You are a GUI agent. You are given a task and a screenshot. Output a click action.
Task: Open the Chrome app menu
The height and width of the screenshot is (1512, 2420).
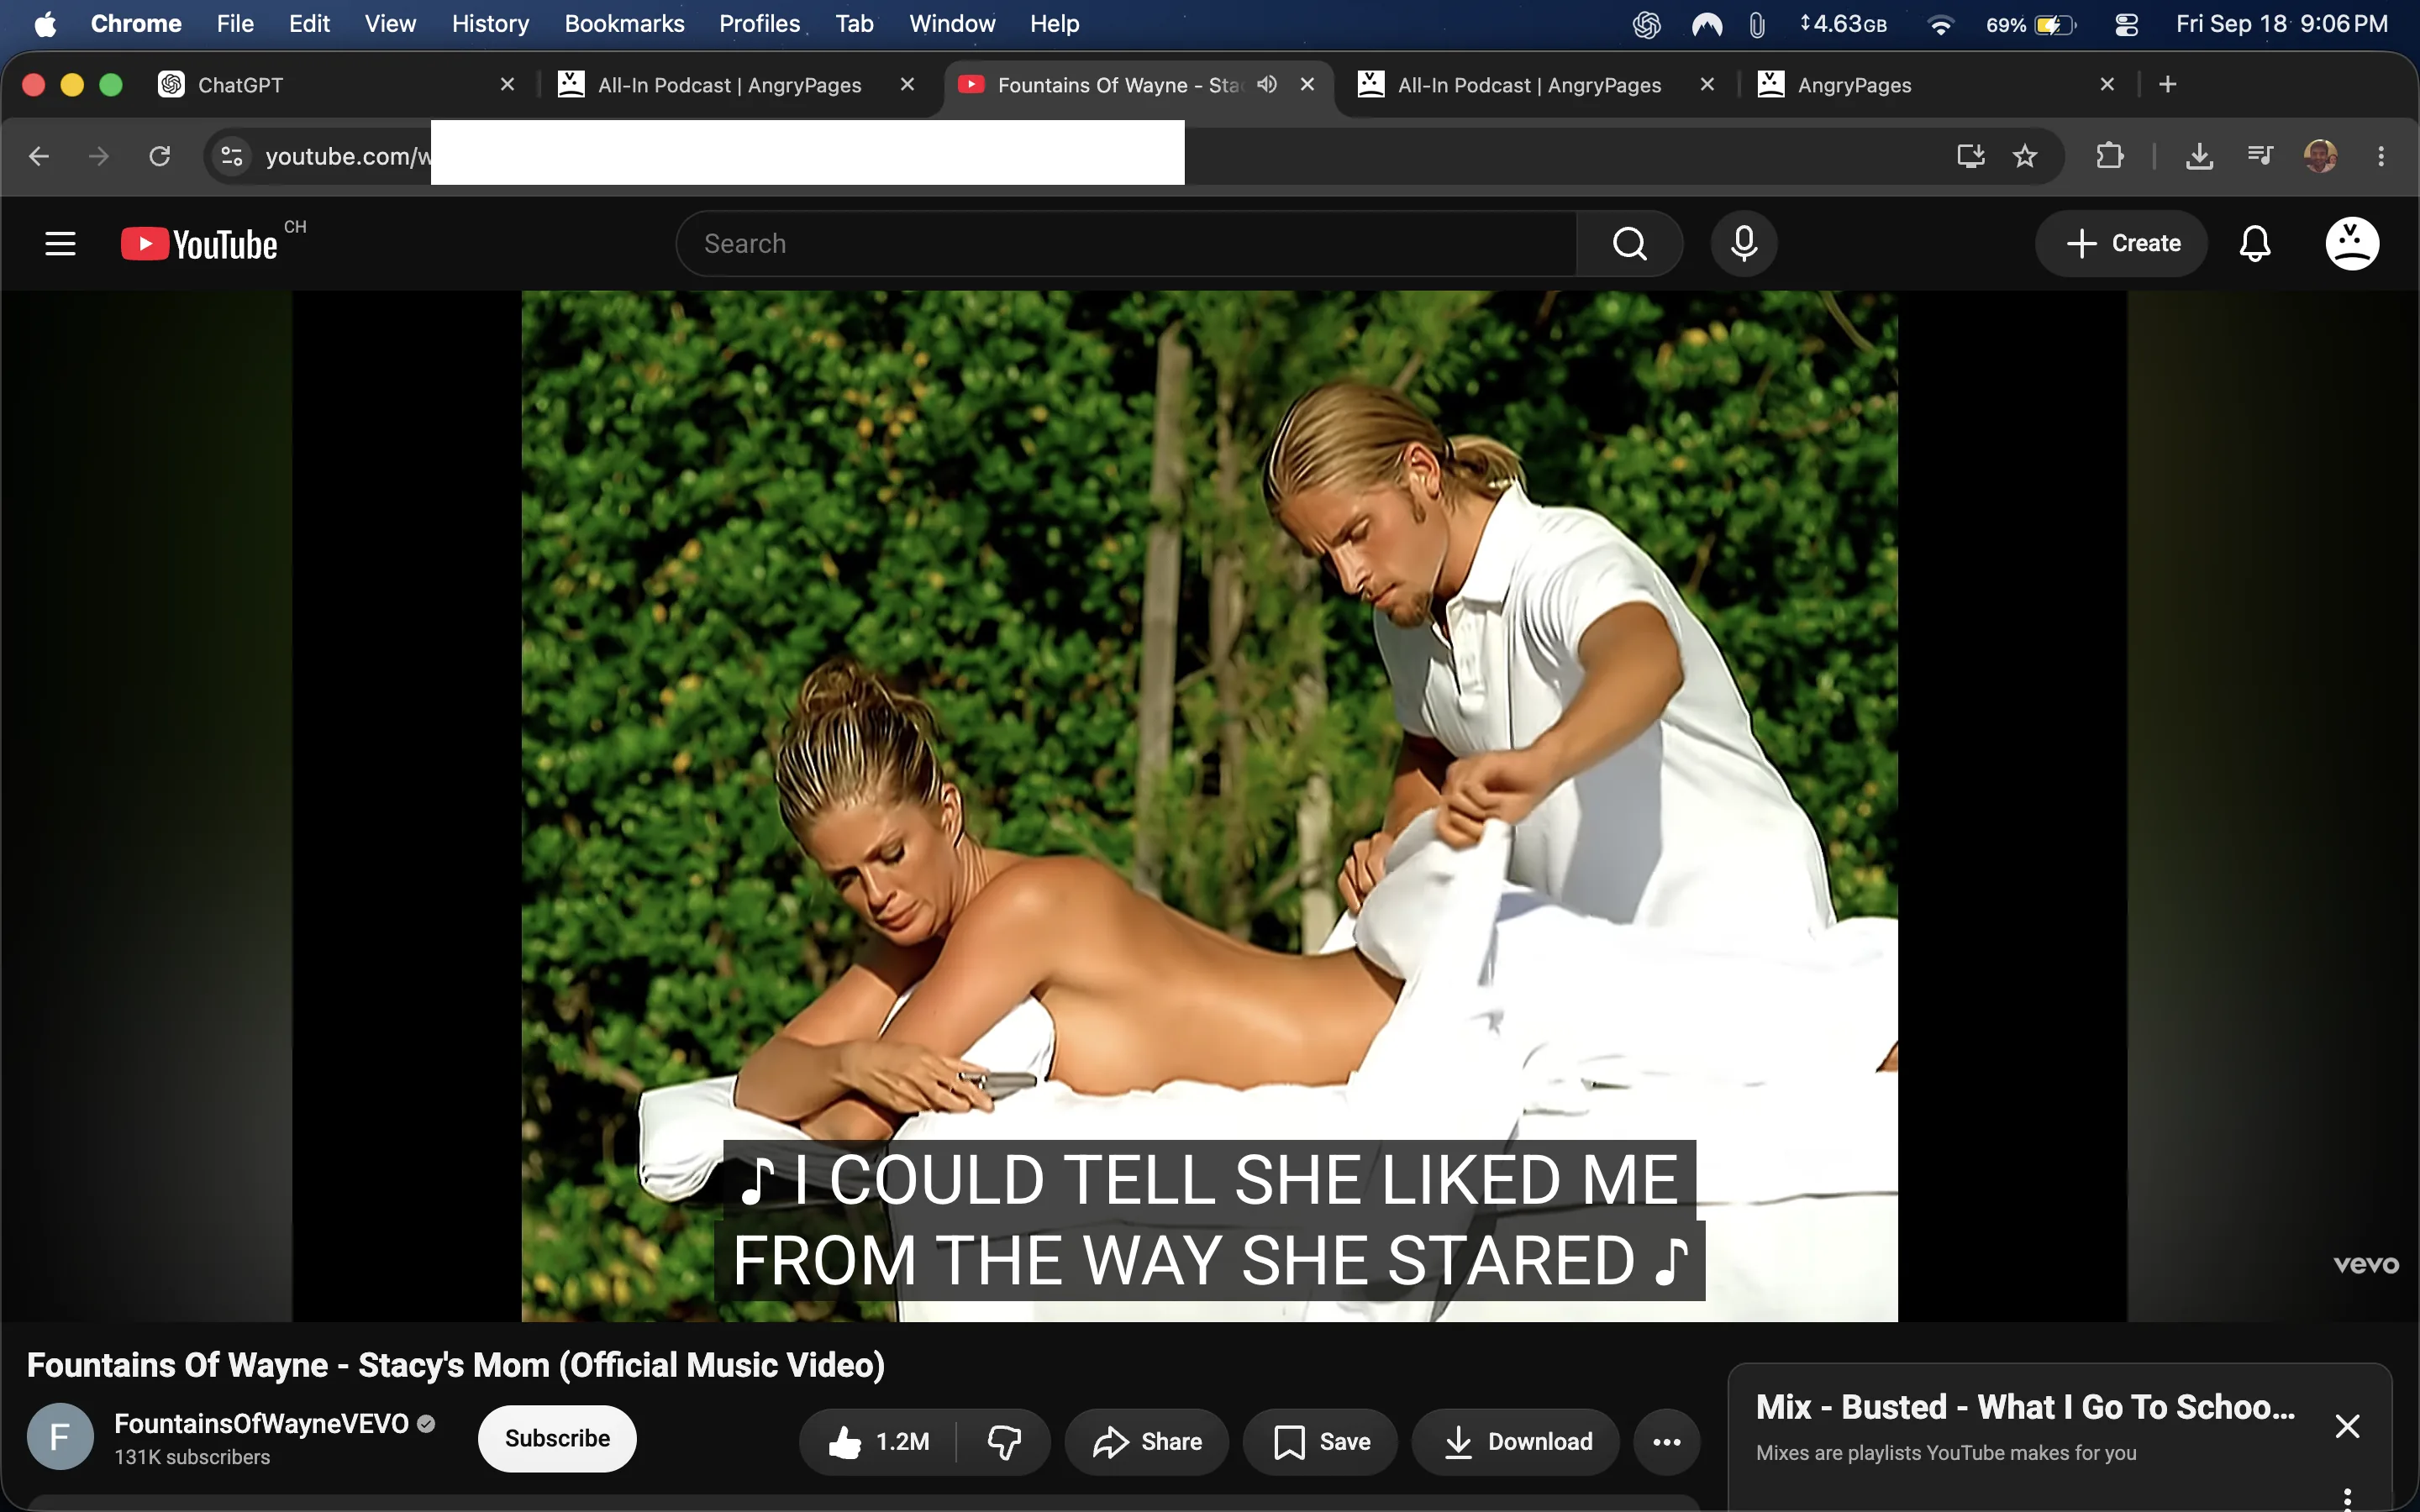point(136,24)
